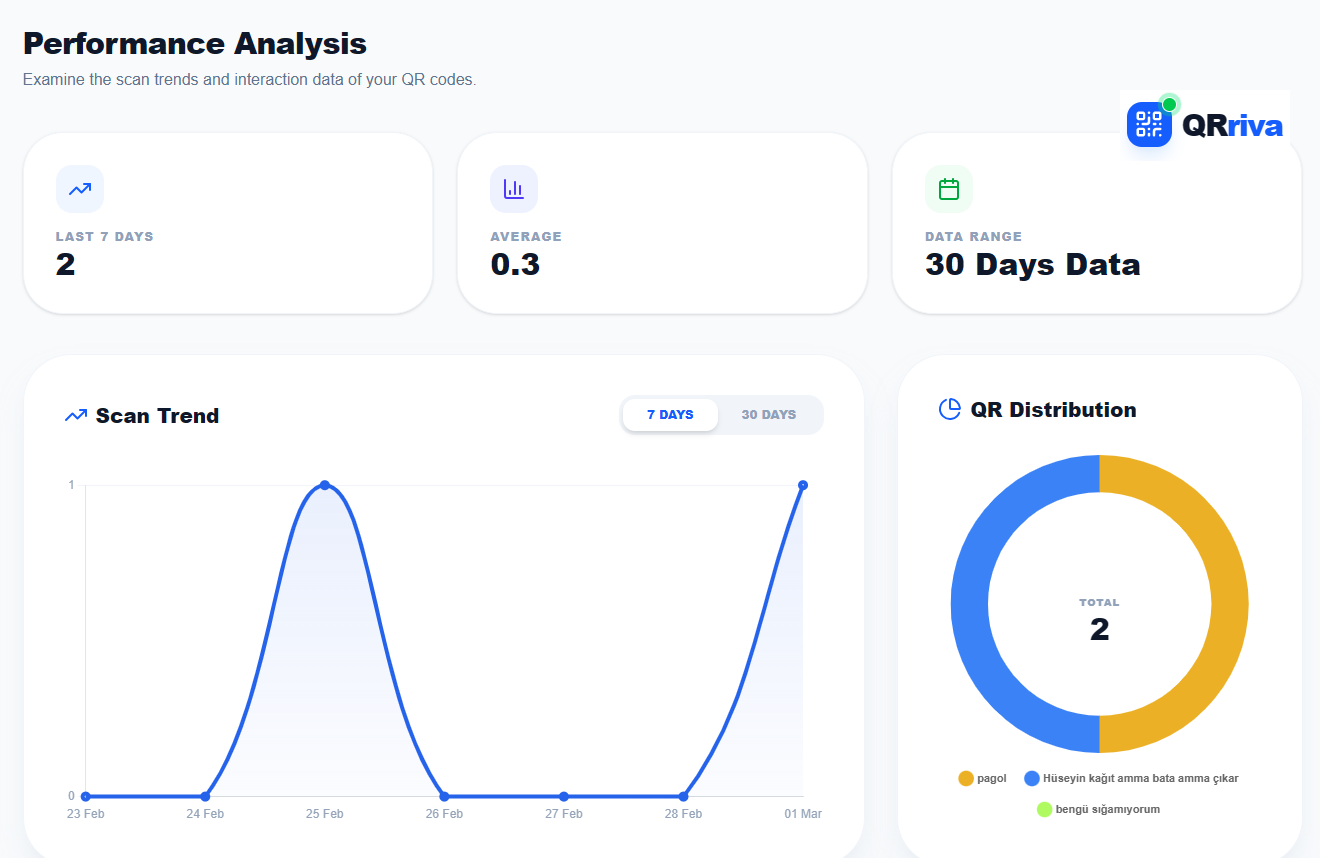Screen dimensions: 1320x858
Task: Click the 25 Feb peak data point
Action: click(325, 485)
